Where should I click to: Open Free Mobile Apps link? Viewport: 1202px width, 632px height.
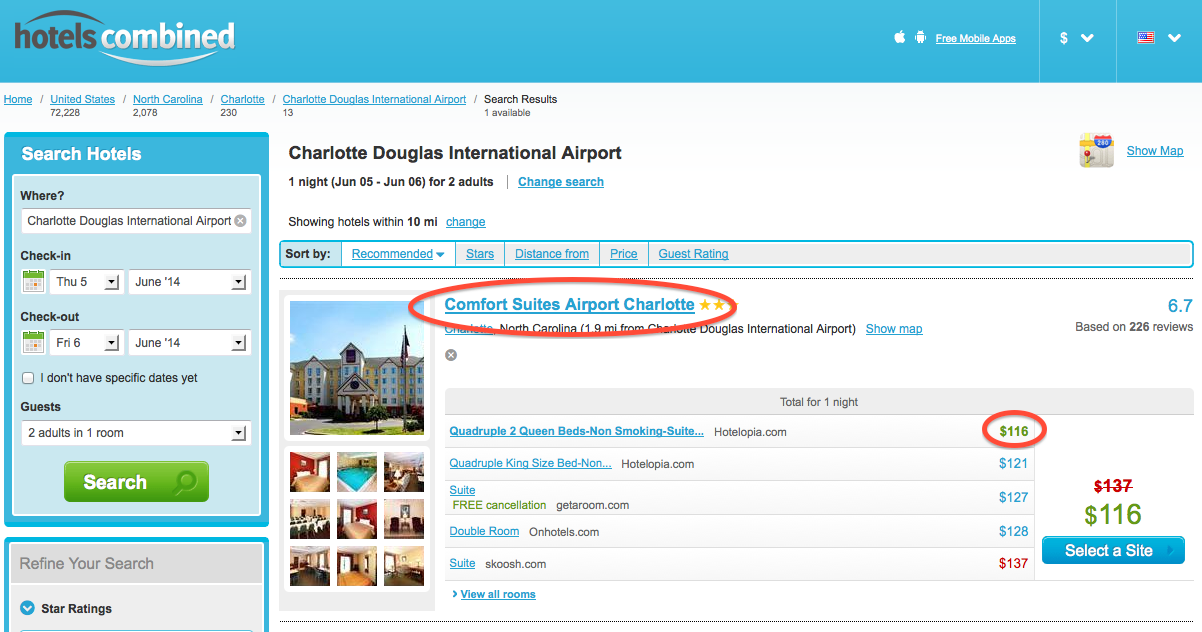click(x=976, y=39)
